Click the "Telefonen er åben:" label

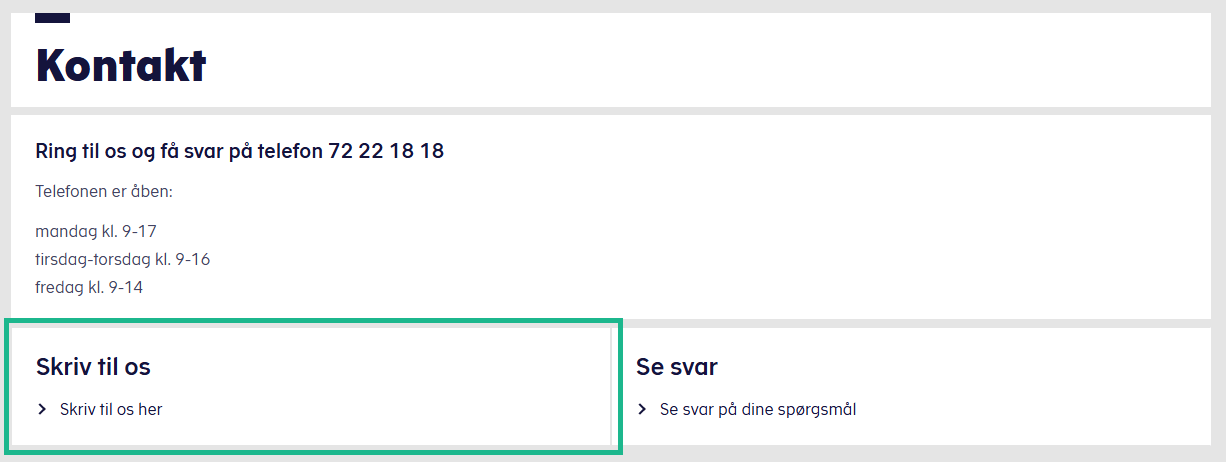point(104,191)
